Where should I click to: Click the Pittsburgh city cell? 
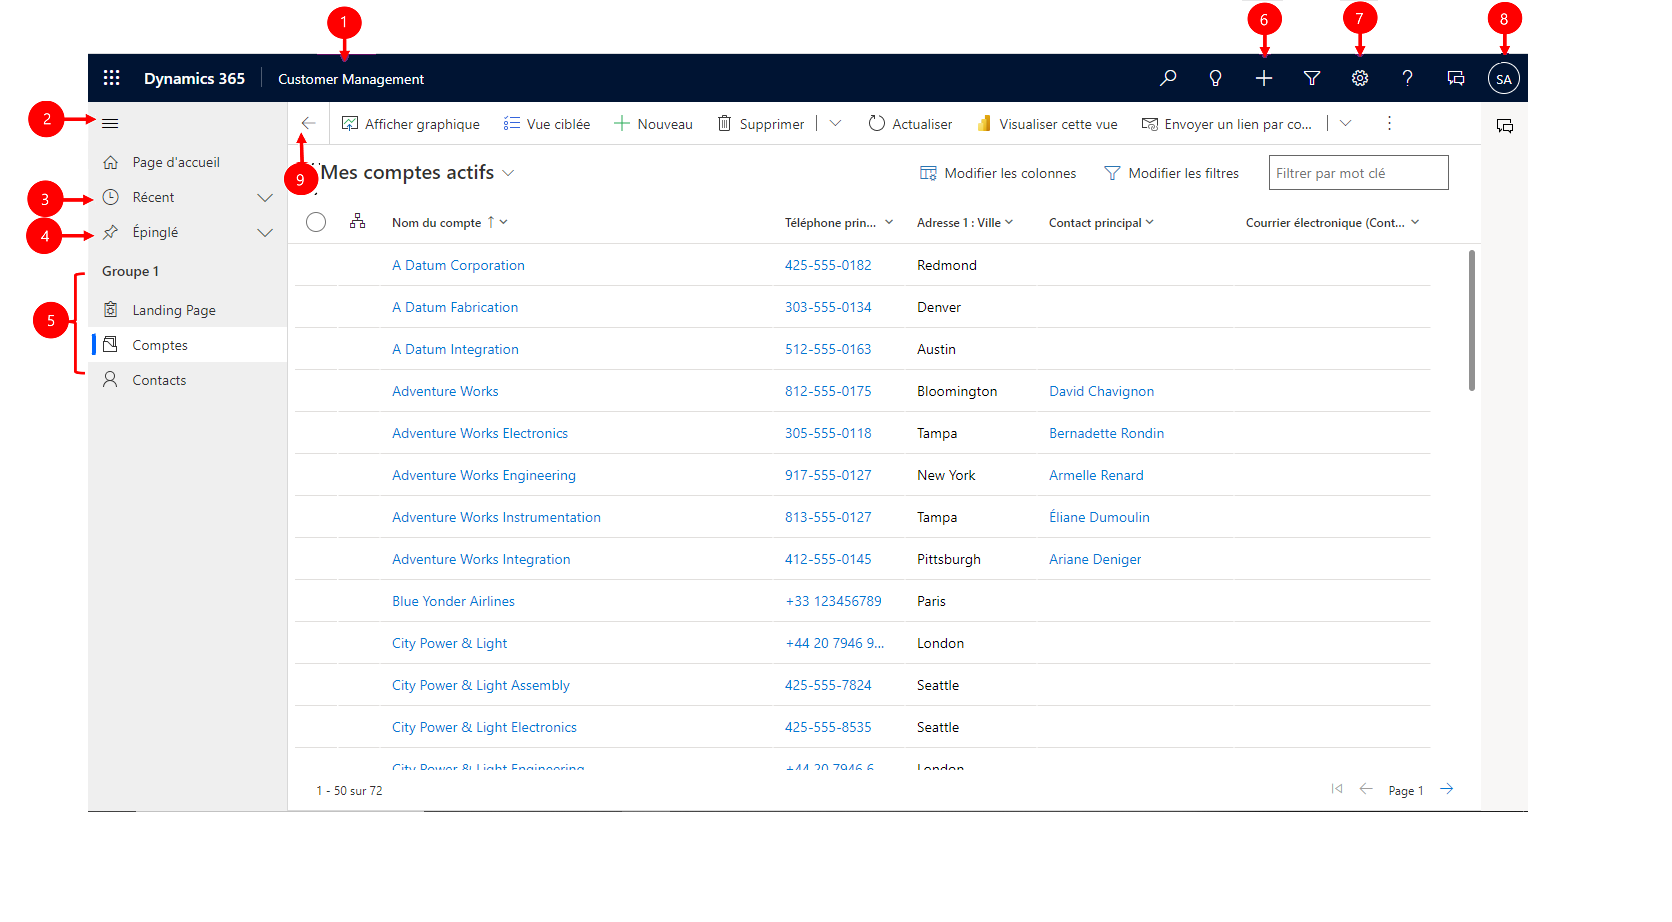(x=949, y=559)
